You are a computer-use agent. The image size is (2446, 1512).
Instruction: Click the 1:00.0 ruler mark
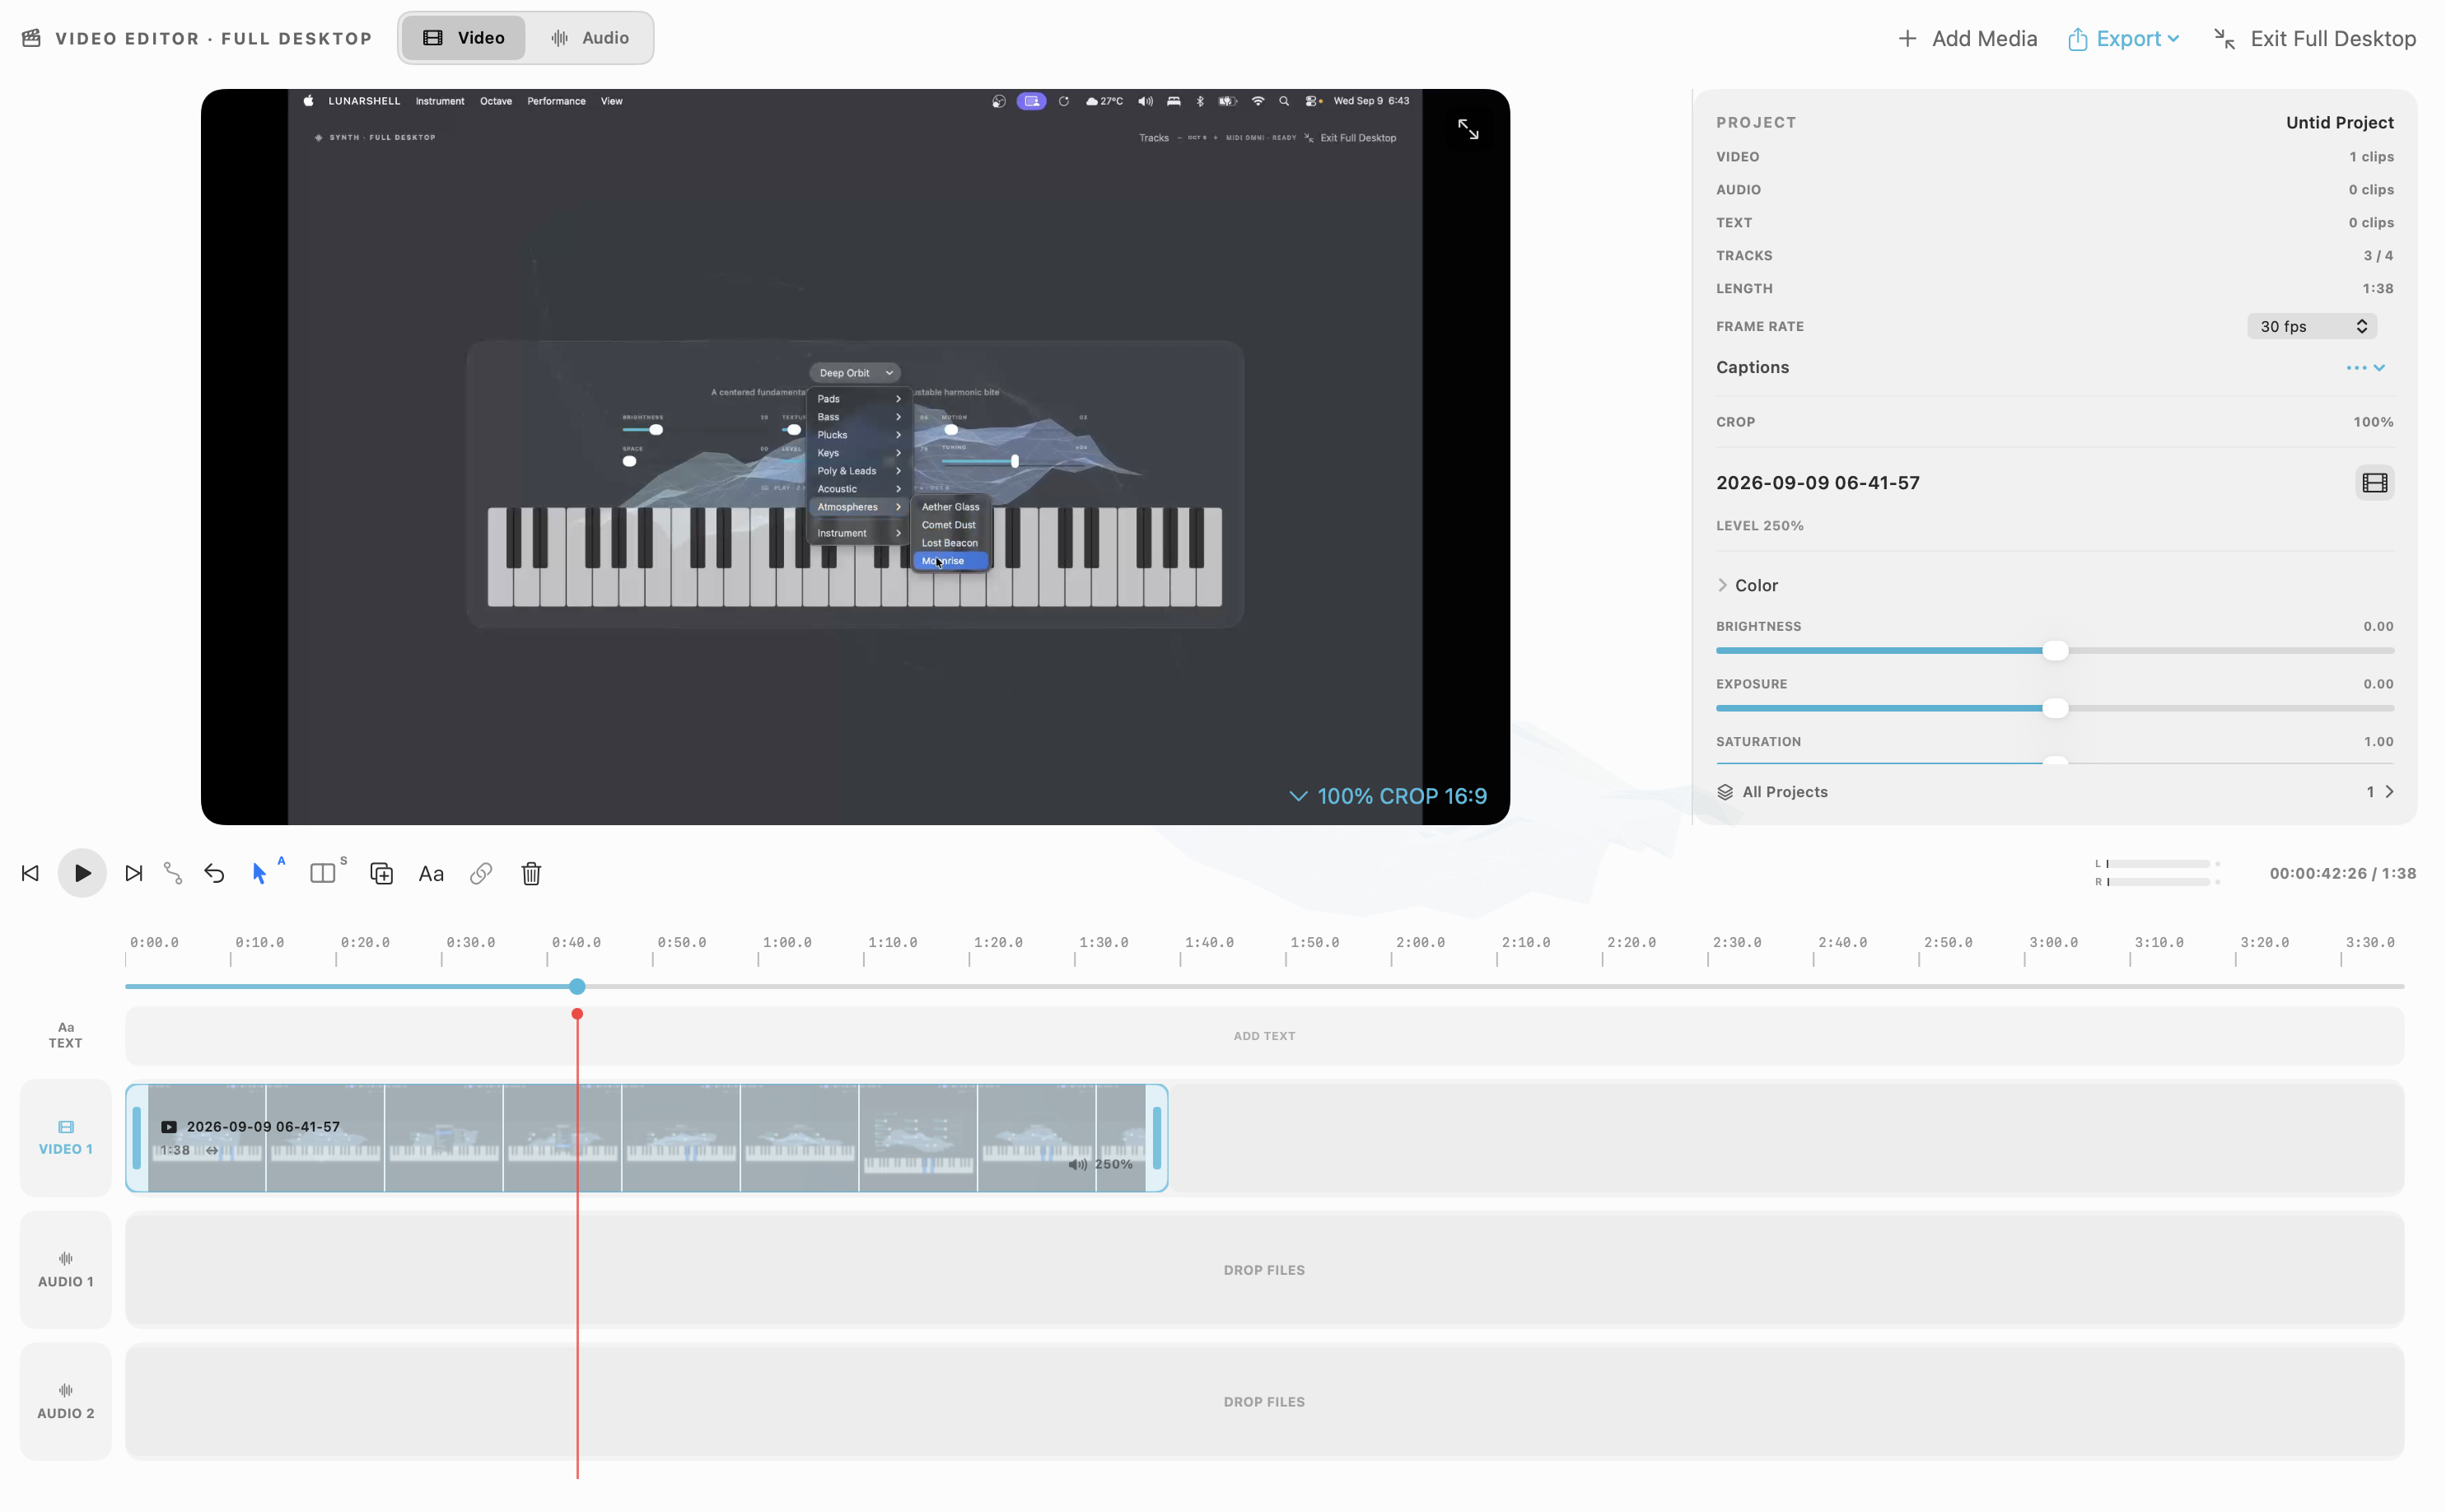click(x=787, y=943)
